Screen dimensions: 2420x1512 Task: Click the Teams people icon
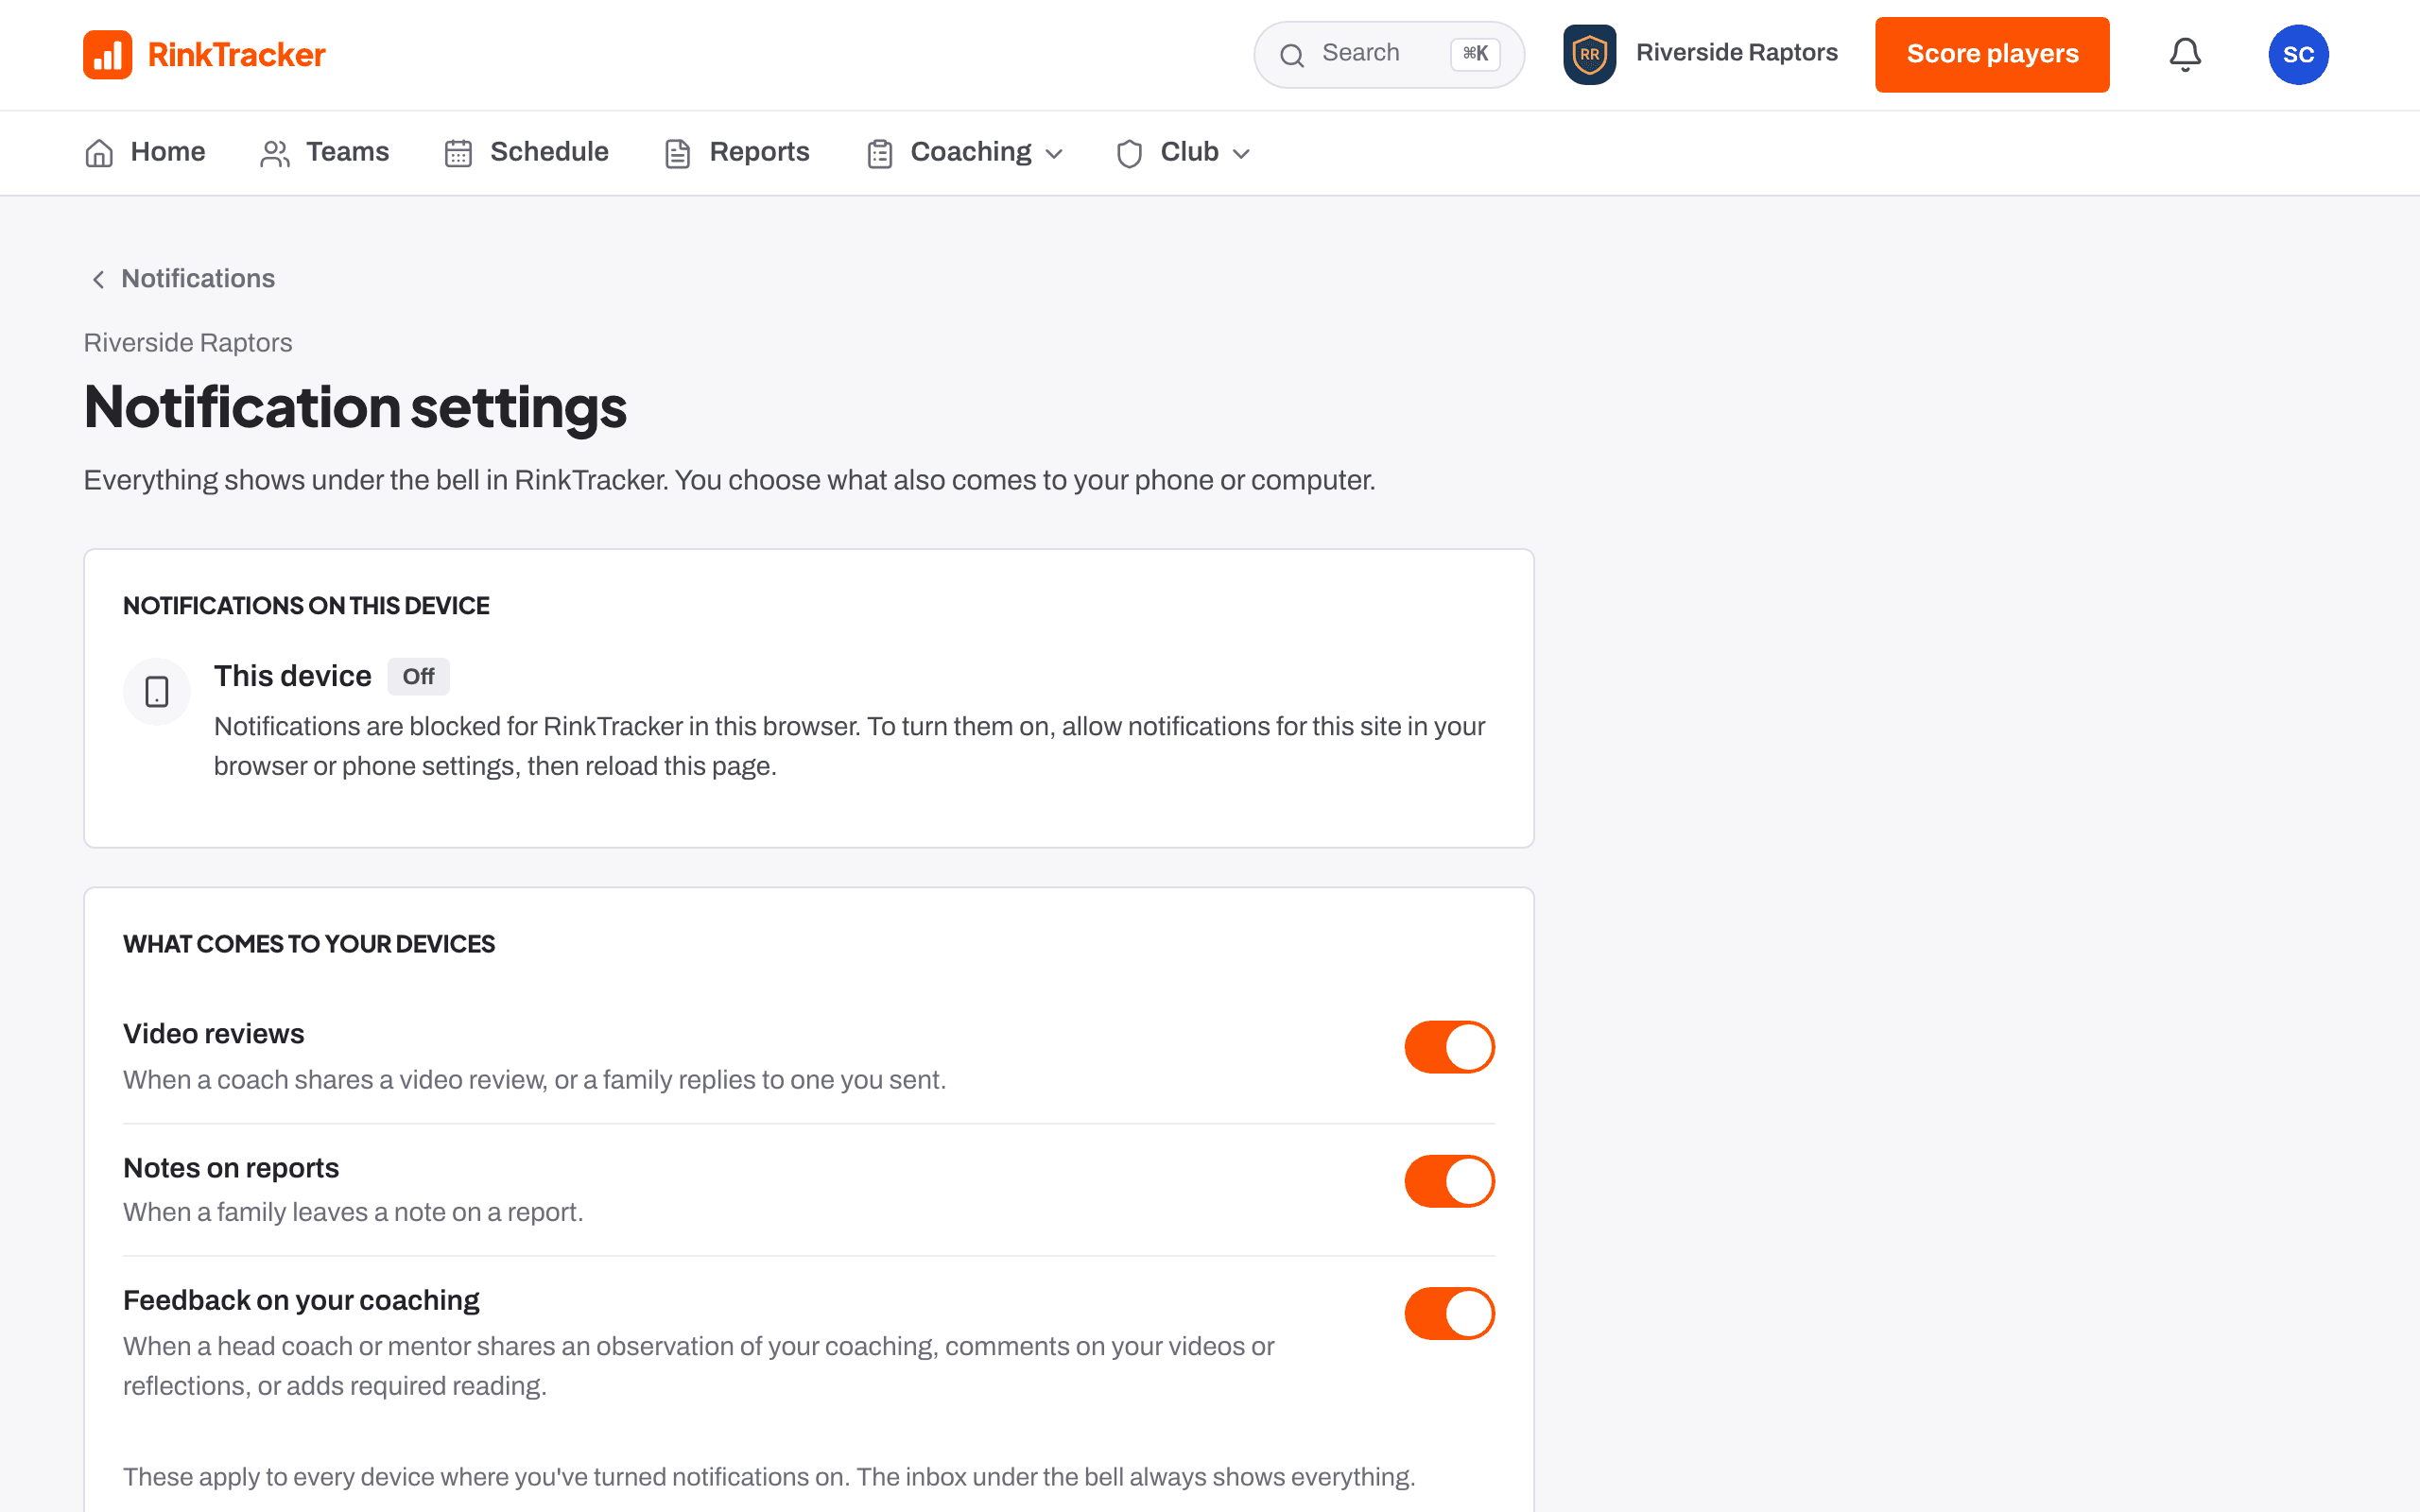275,153
